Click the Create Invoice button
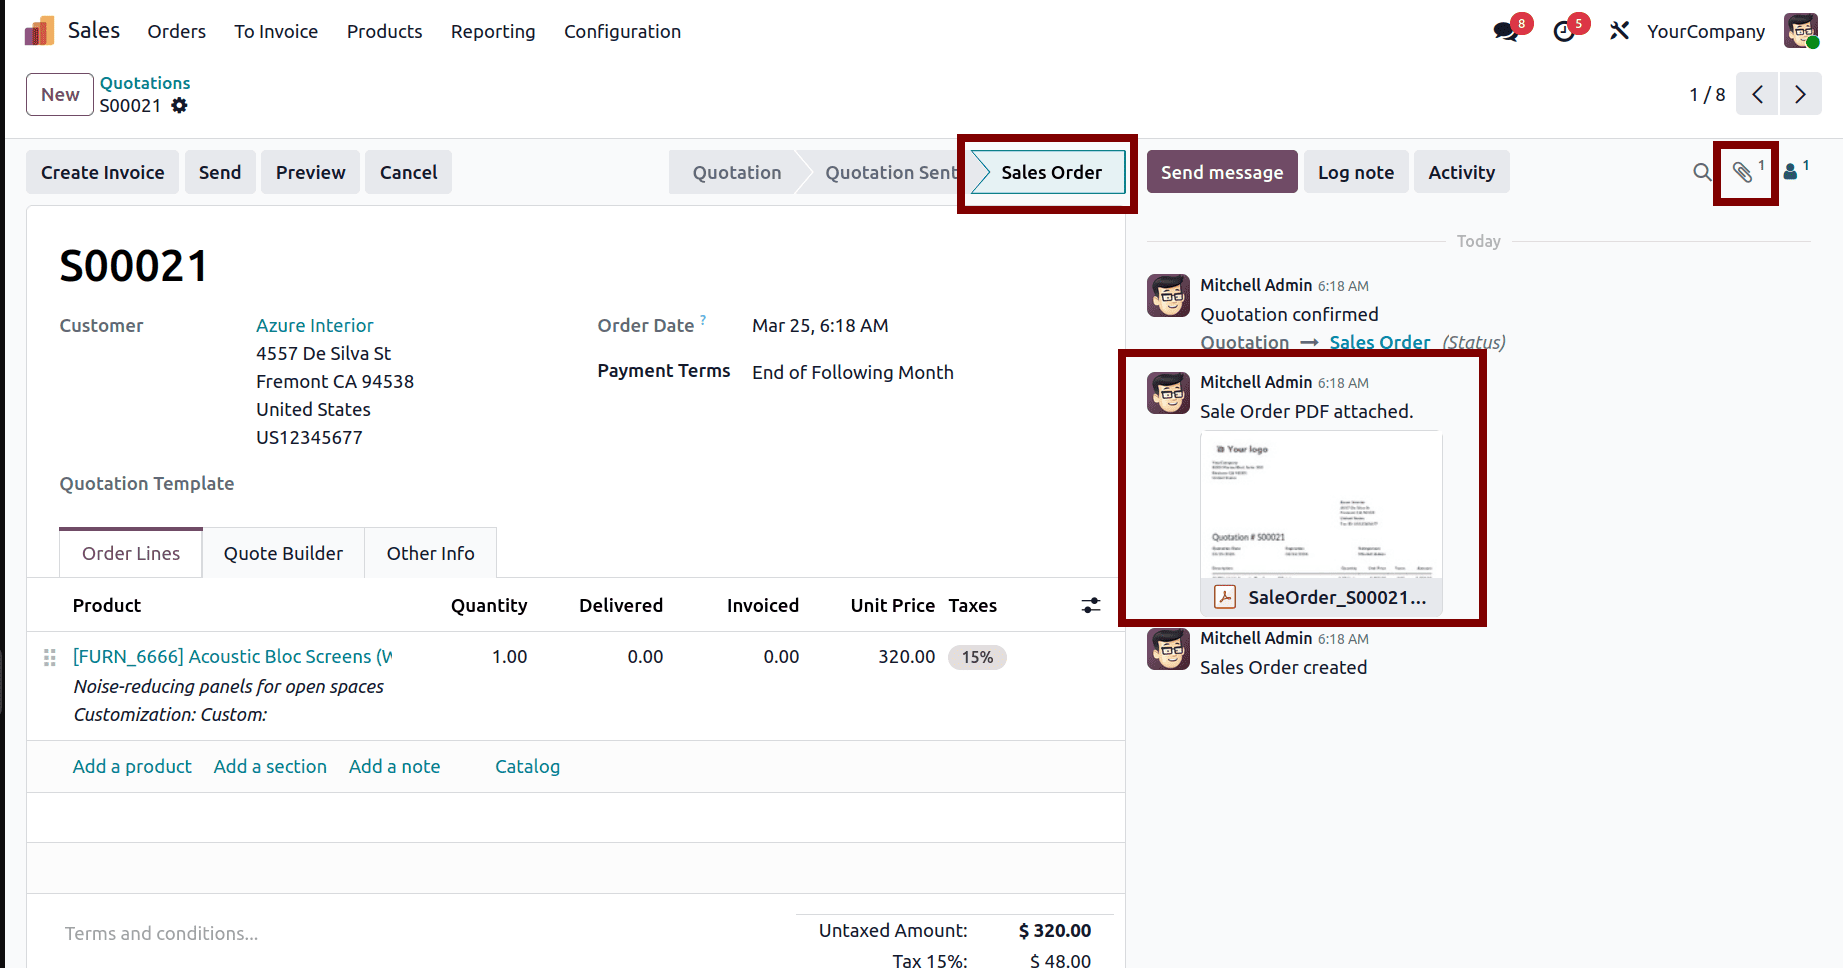1843x968 pixels. (102, 172)
